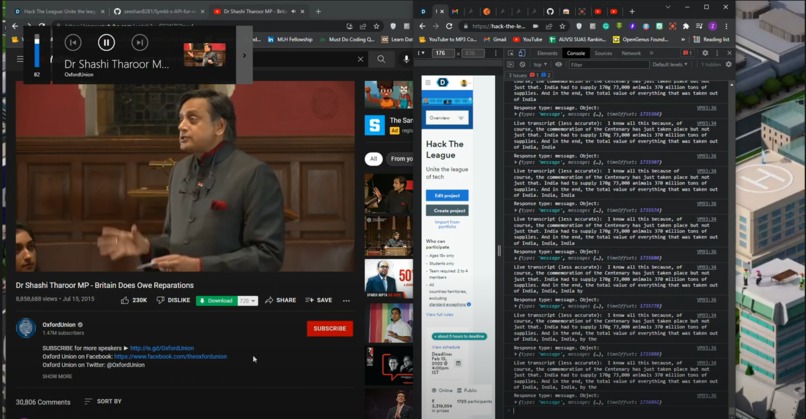Open the YouTube to MP3 bookmark
The height and width of the screenshot is (419, 806).
point(449,39)
